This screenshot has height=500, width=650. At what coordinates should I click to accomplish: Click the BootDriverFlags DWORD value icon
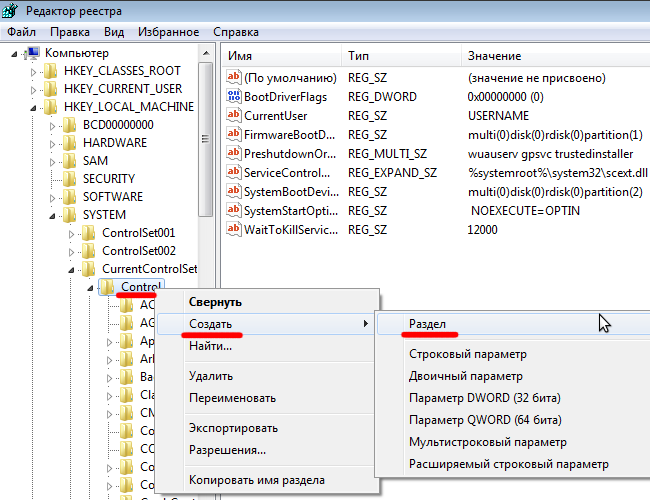tap(236, 96)
